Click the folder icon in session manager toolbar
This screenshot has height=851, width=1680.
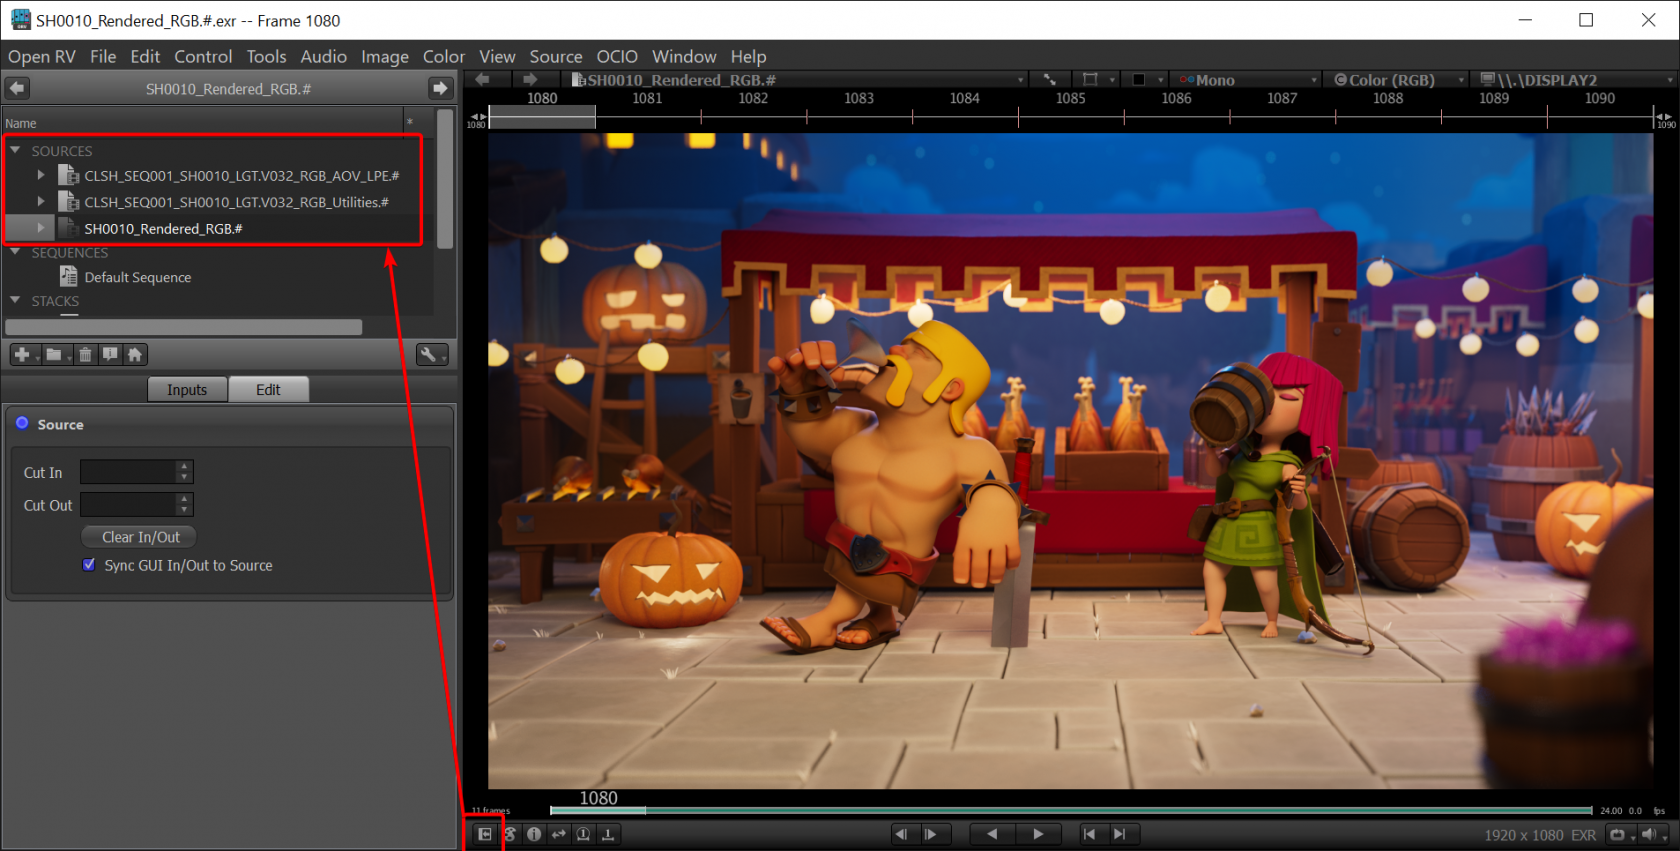coord(56,354)
